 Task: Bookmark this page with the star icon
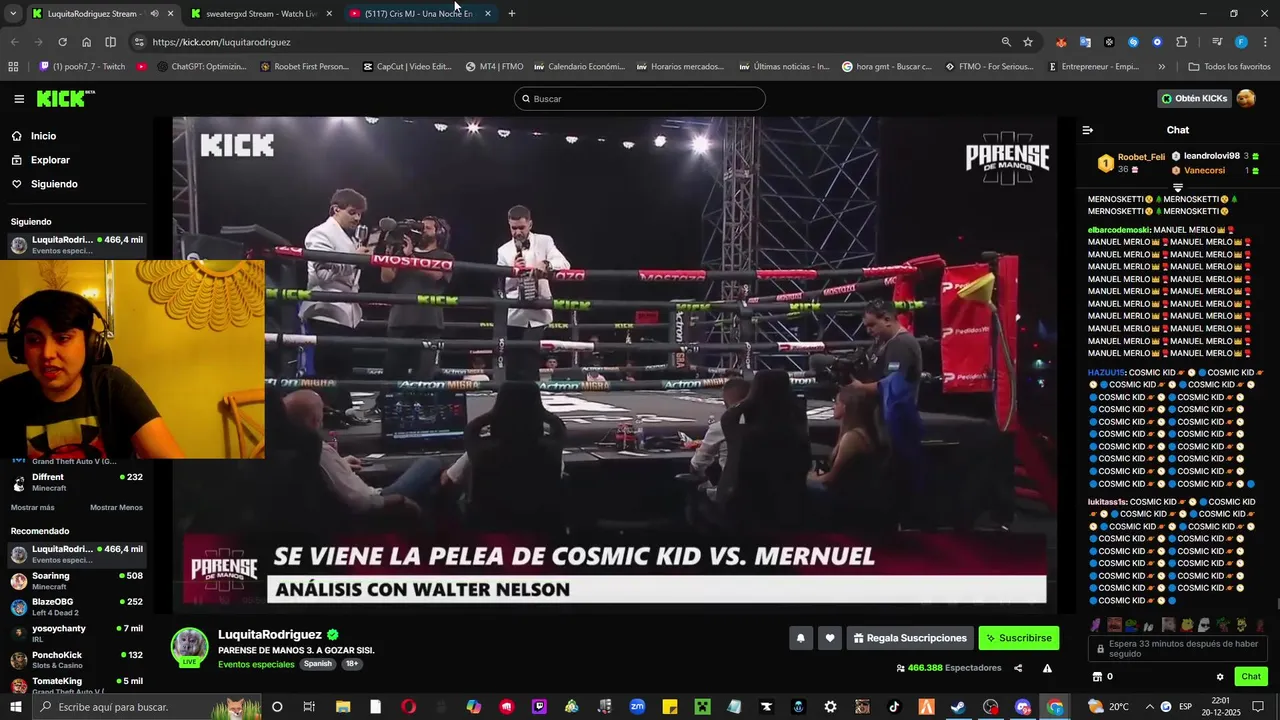click(x=1028, y=42)
